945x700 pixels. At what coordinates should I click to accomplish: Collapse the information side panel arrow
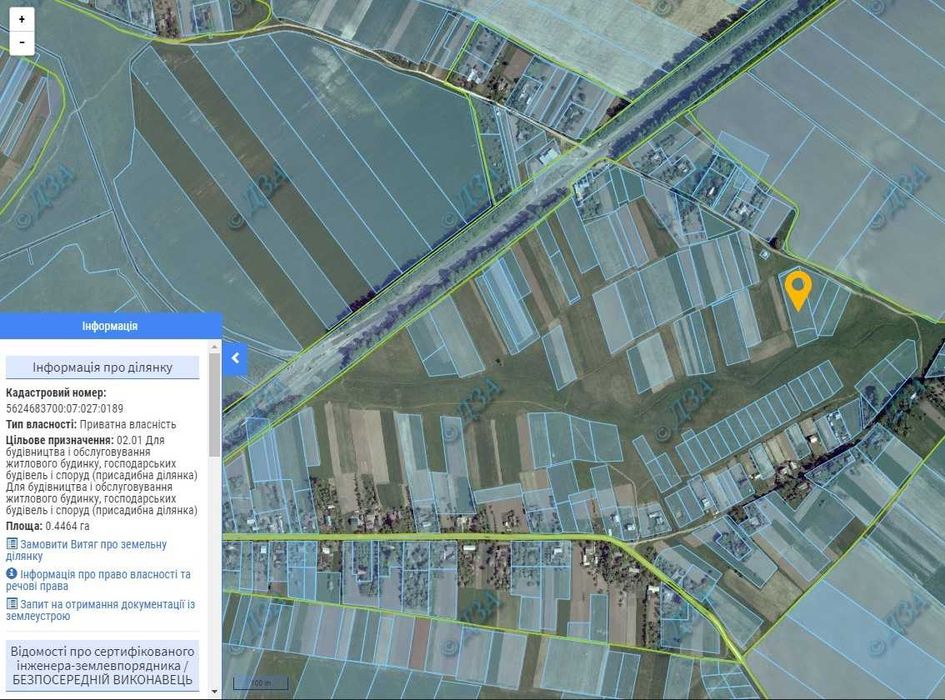click(235, 358)
